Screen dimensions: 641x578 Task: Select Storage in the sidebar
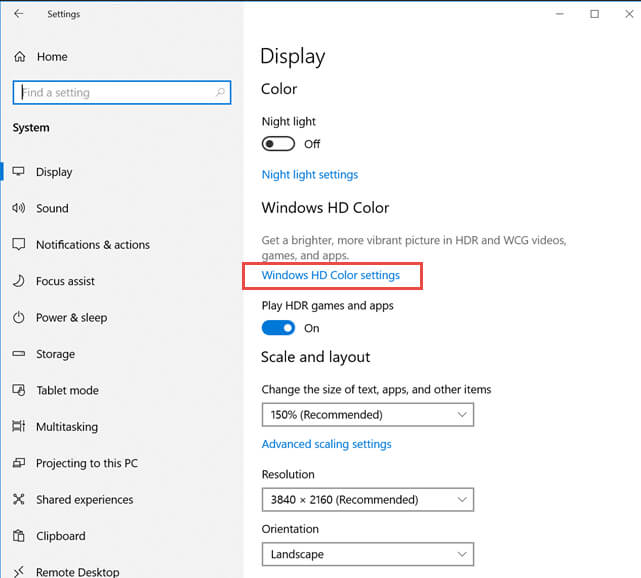coord(55,354)
